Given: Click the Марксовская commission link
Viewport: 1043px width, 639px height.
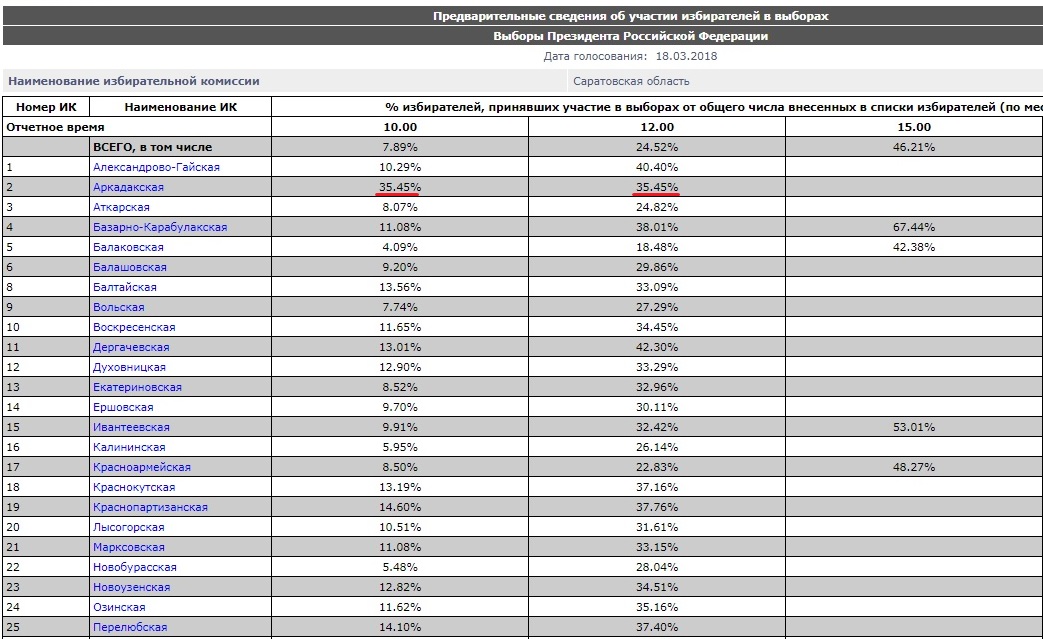Looking at the screenshot, I should coord(128,546).
